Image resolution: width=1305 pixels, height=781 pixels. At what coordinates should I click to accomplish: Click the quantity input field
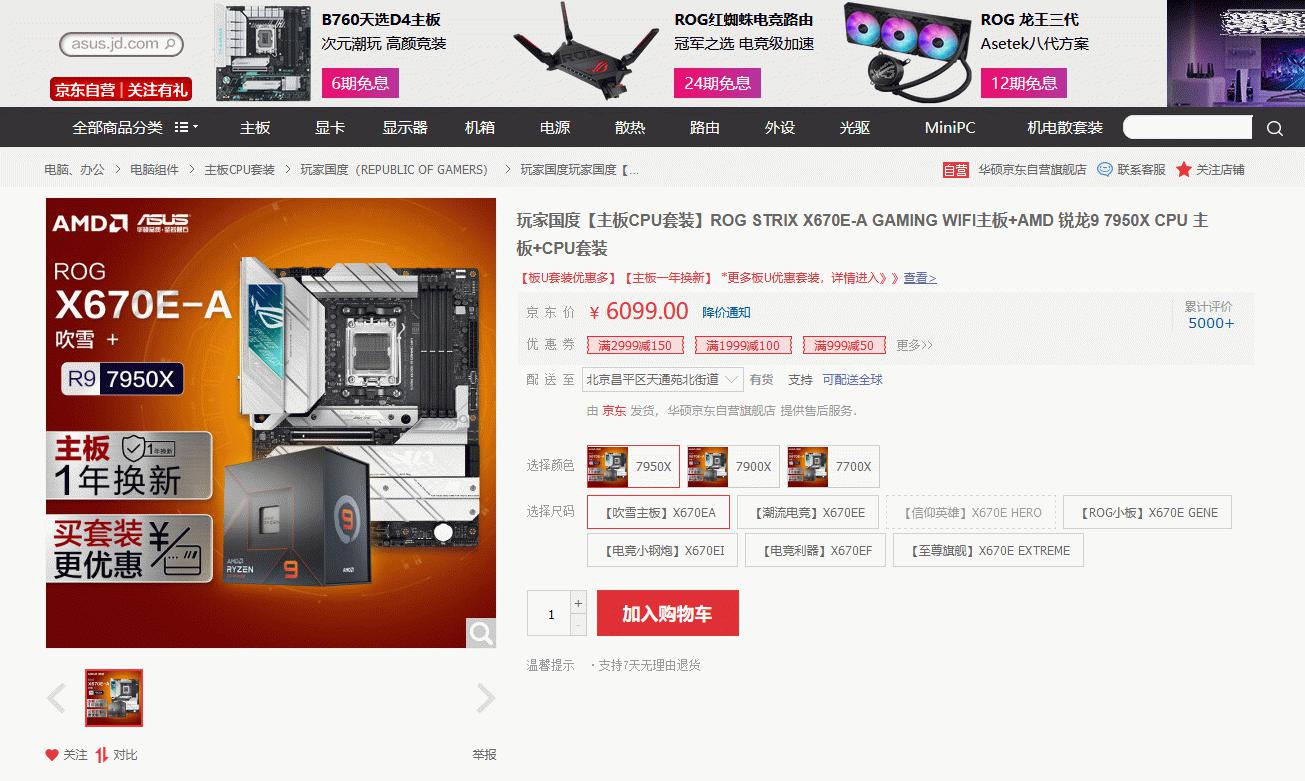click(549, 613)
